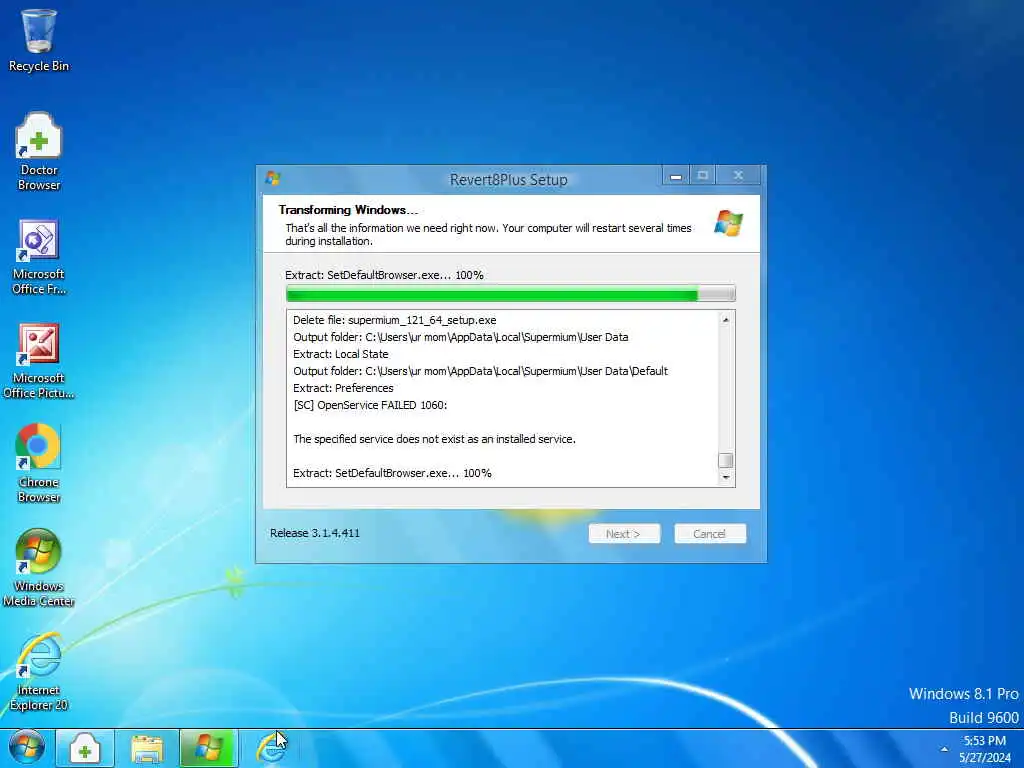Launch Internet Explorer 20 desktop shortcut
The image size is (1024, 768).
coord(39,672)
